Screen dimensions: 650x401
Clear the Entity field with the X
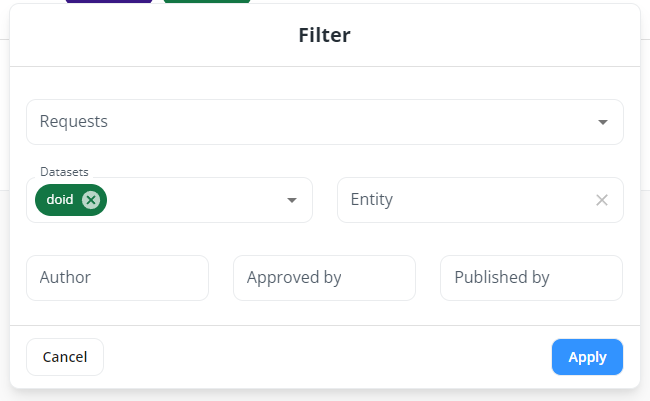pos(602,200)
